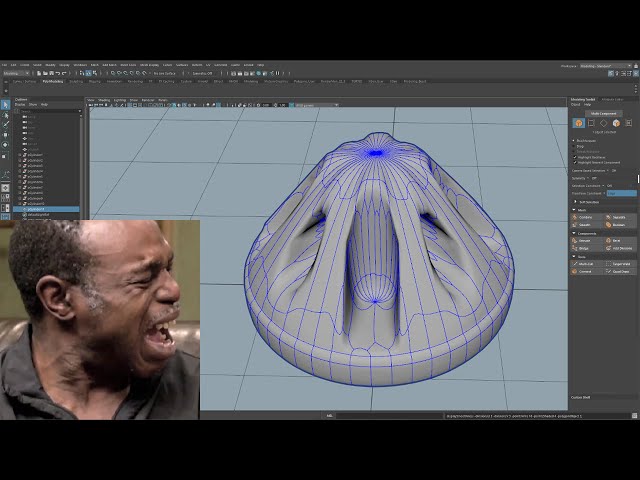Open the Workspace dropdown at top right
The width and height of the screenshot is (640, 480).
point(606,66)
